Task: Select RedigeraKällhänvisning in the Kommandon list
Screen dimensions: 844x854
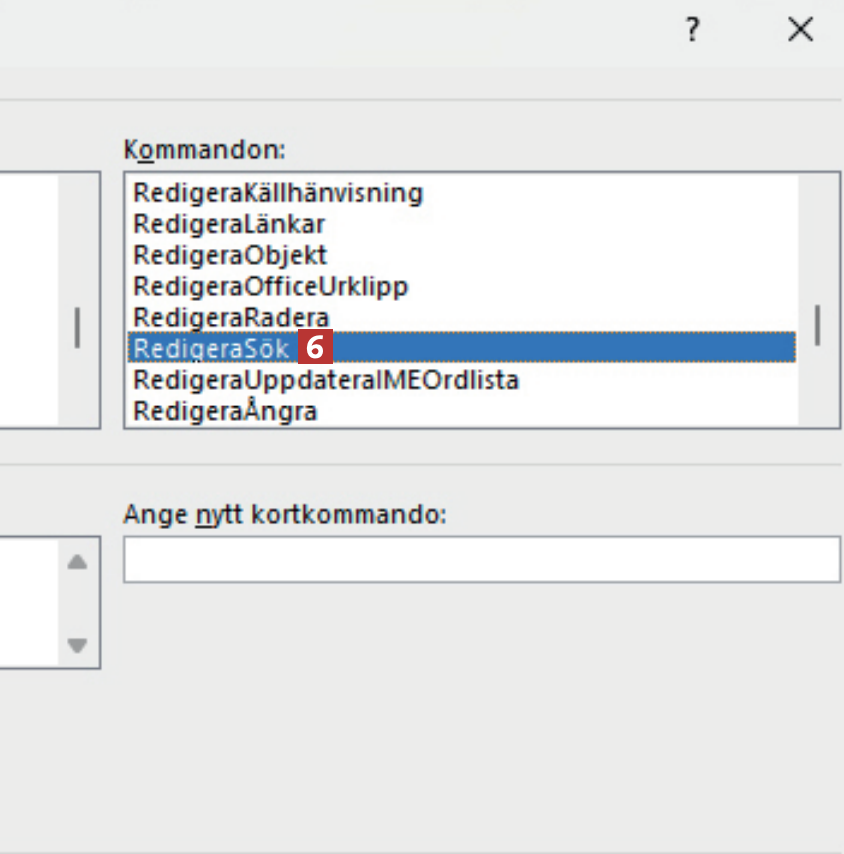Action: click(278, 192)
